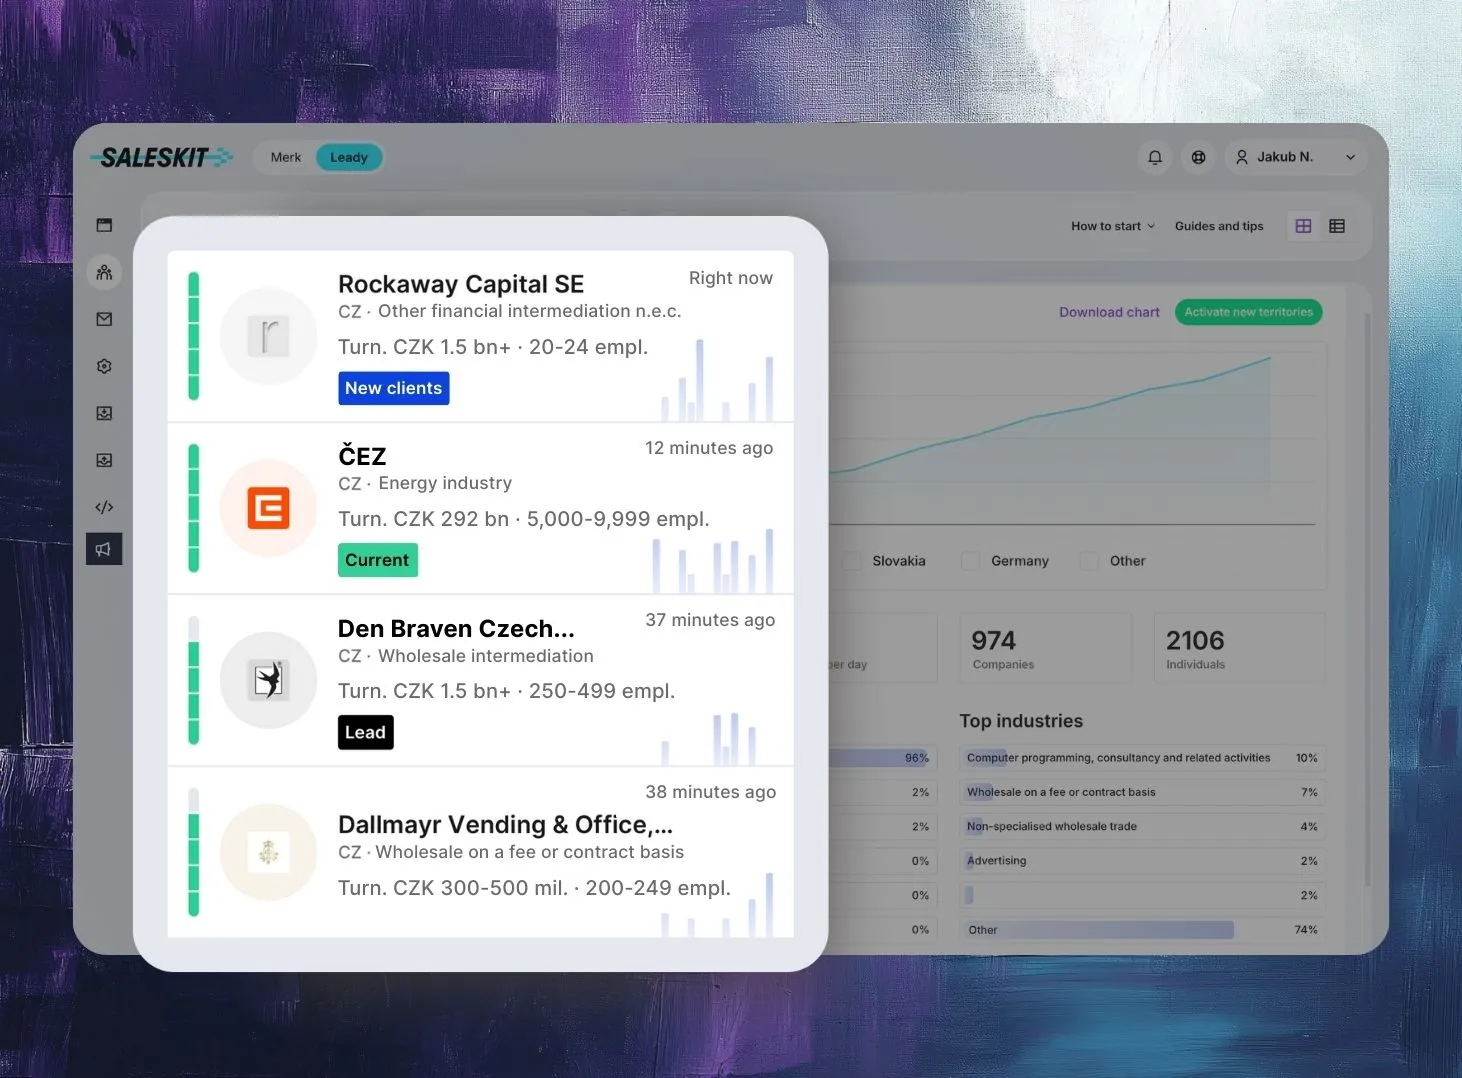The height and width of the screenshot is (1078, 1462).
Task: Click the 12 minutes ago timestamp
Action: pos(709,448)
